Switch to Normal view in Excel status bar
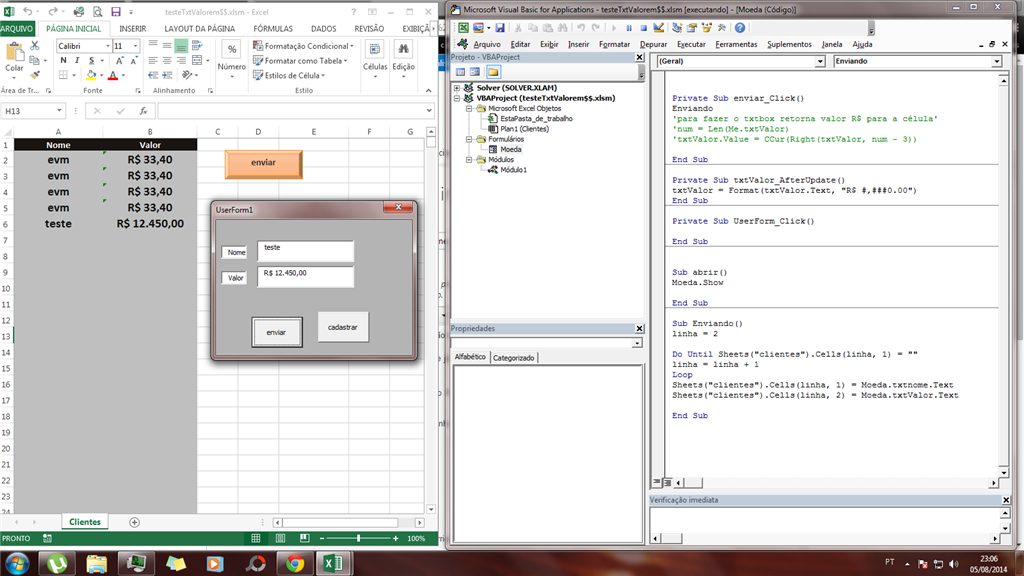The width and height of the screenshot is (1024, 576). [x=256, y=538]
